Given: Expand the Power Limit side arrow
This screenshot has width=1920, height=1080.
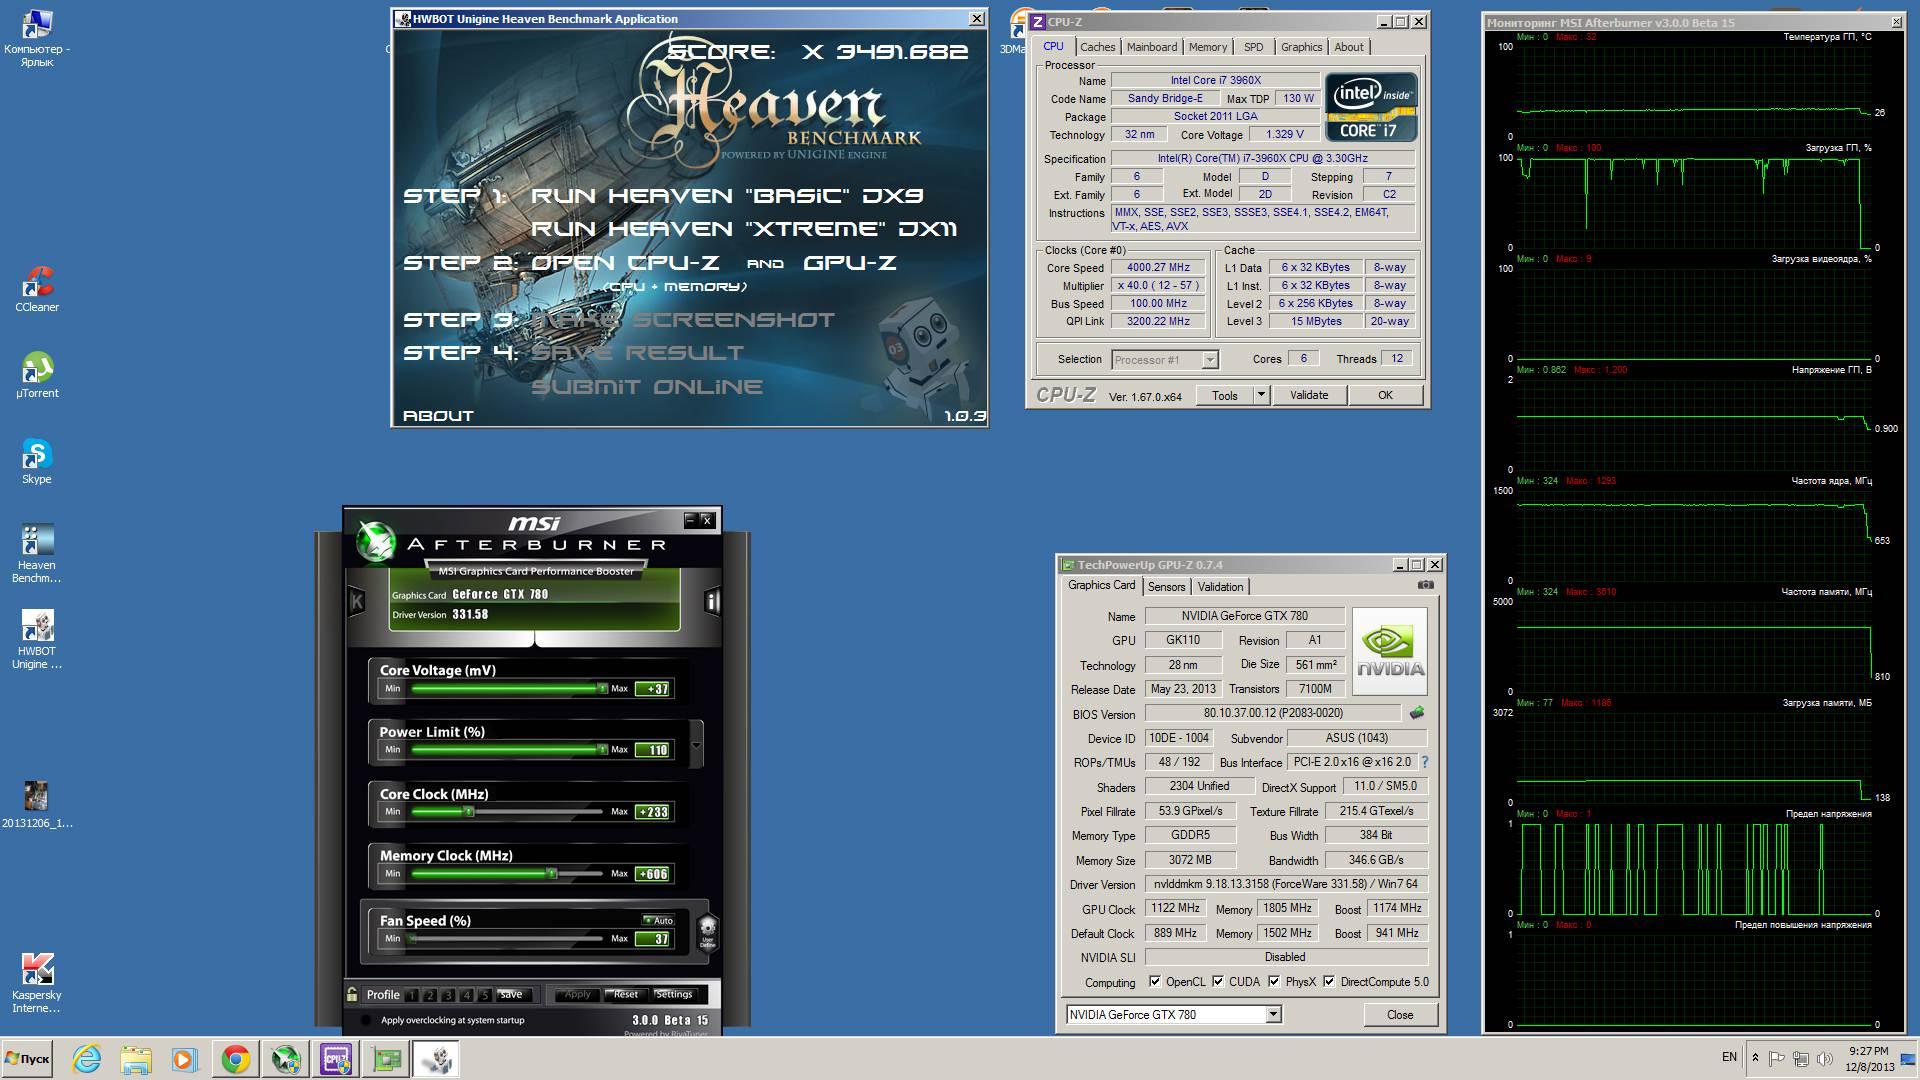Looking at the screenshot, I should click(697, 745).
